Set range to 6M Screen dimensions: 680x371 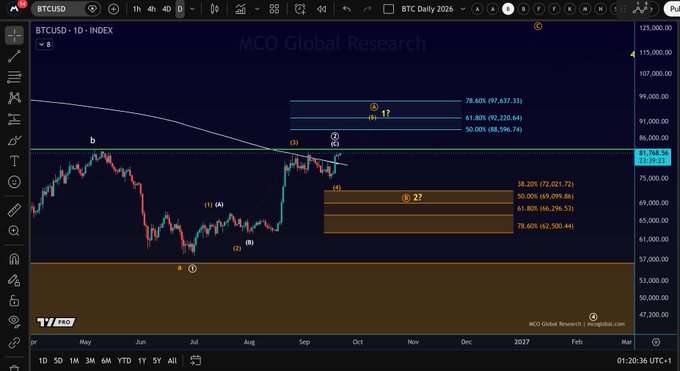click(106, 361)
